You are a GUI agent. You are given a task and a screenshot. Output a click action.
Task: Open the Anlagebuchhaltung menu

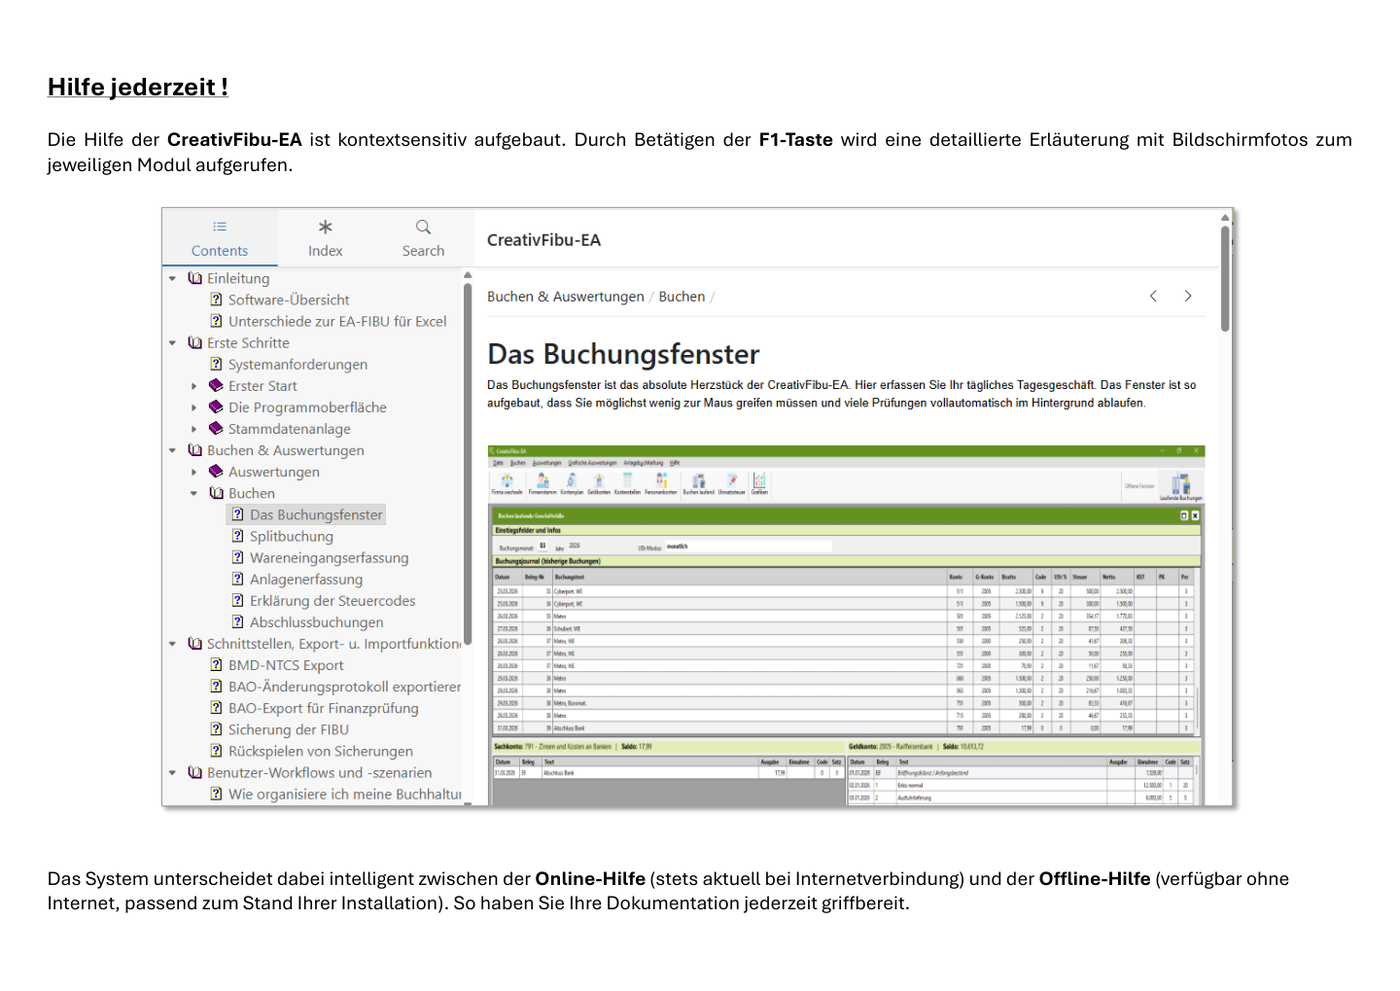pyautogui.click(x=644, y=463)
